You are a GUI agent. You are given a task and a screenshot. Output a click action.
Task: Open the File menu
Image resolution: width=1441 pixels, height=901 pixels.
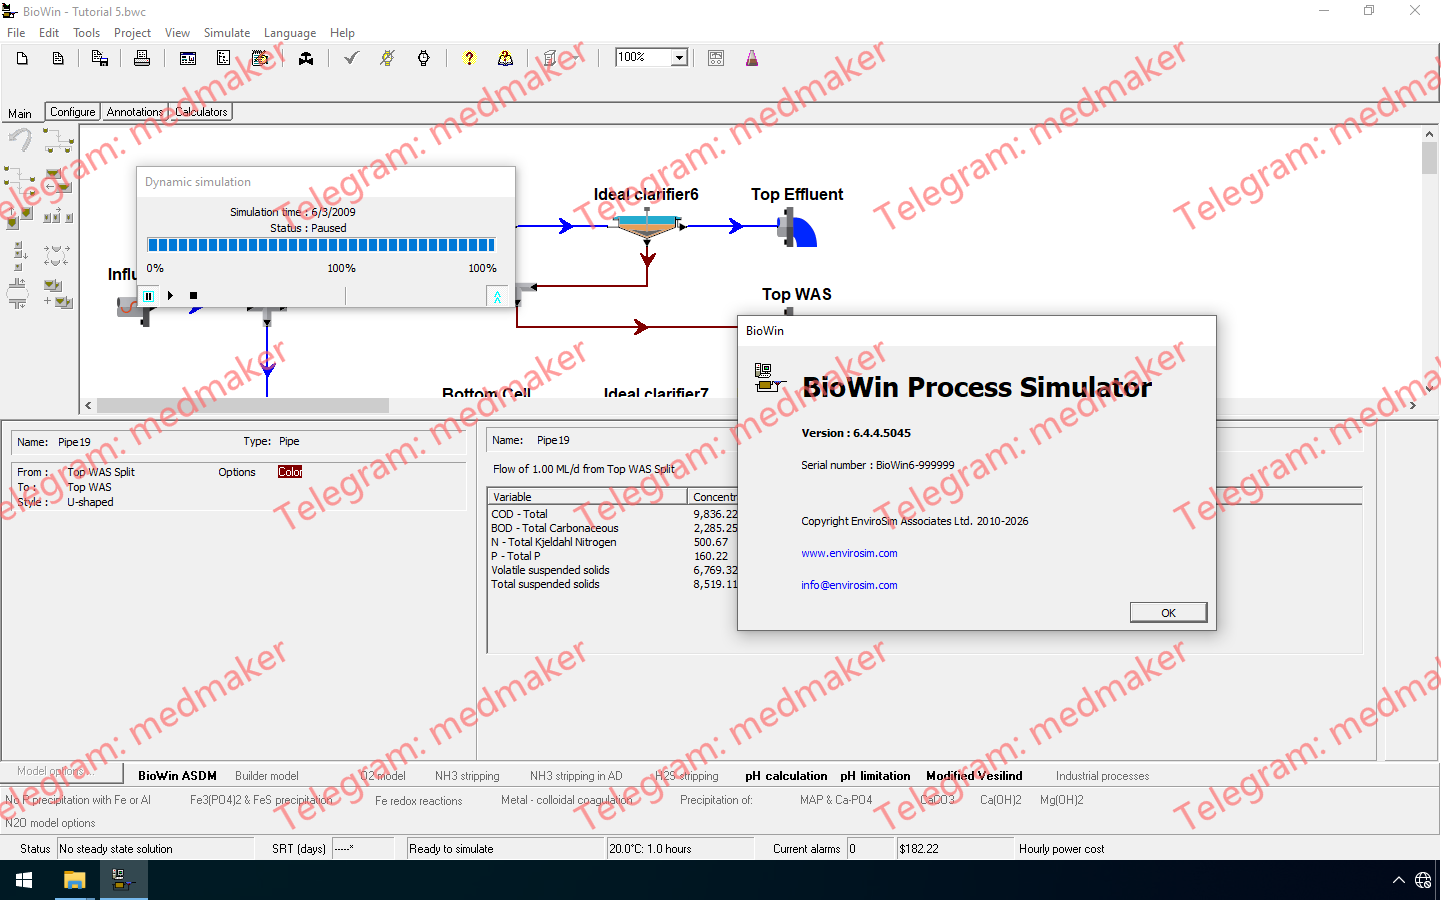[16, 33]
